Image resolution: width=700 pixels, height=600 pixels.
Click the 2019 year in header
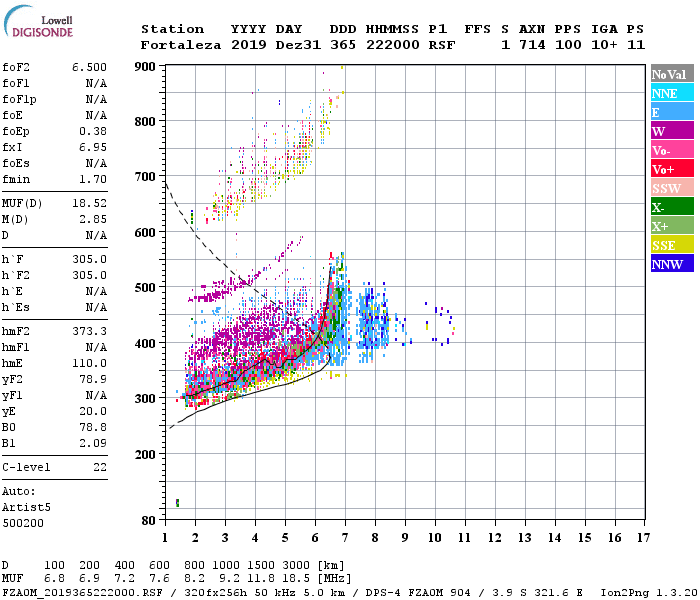pos(249,45)
